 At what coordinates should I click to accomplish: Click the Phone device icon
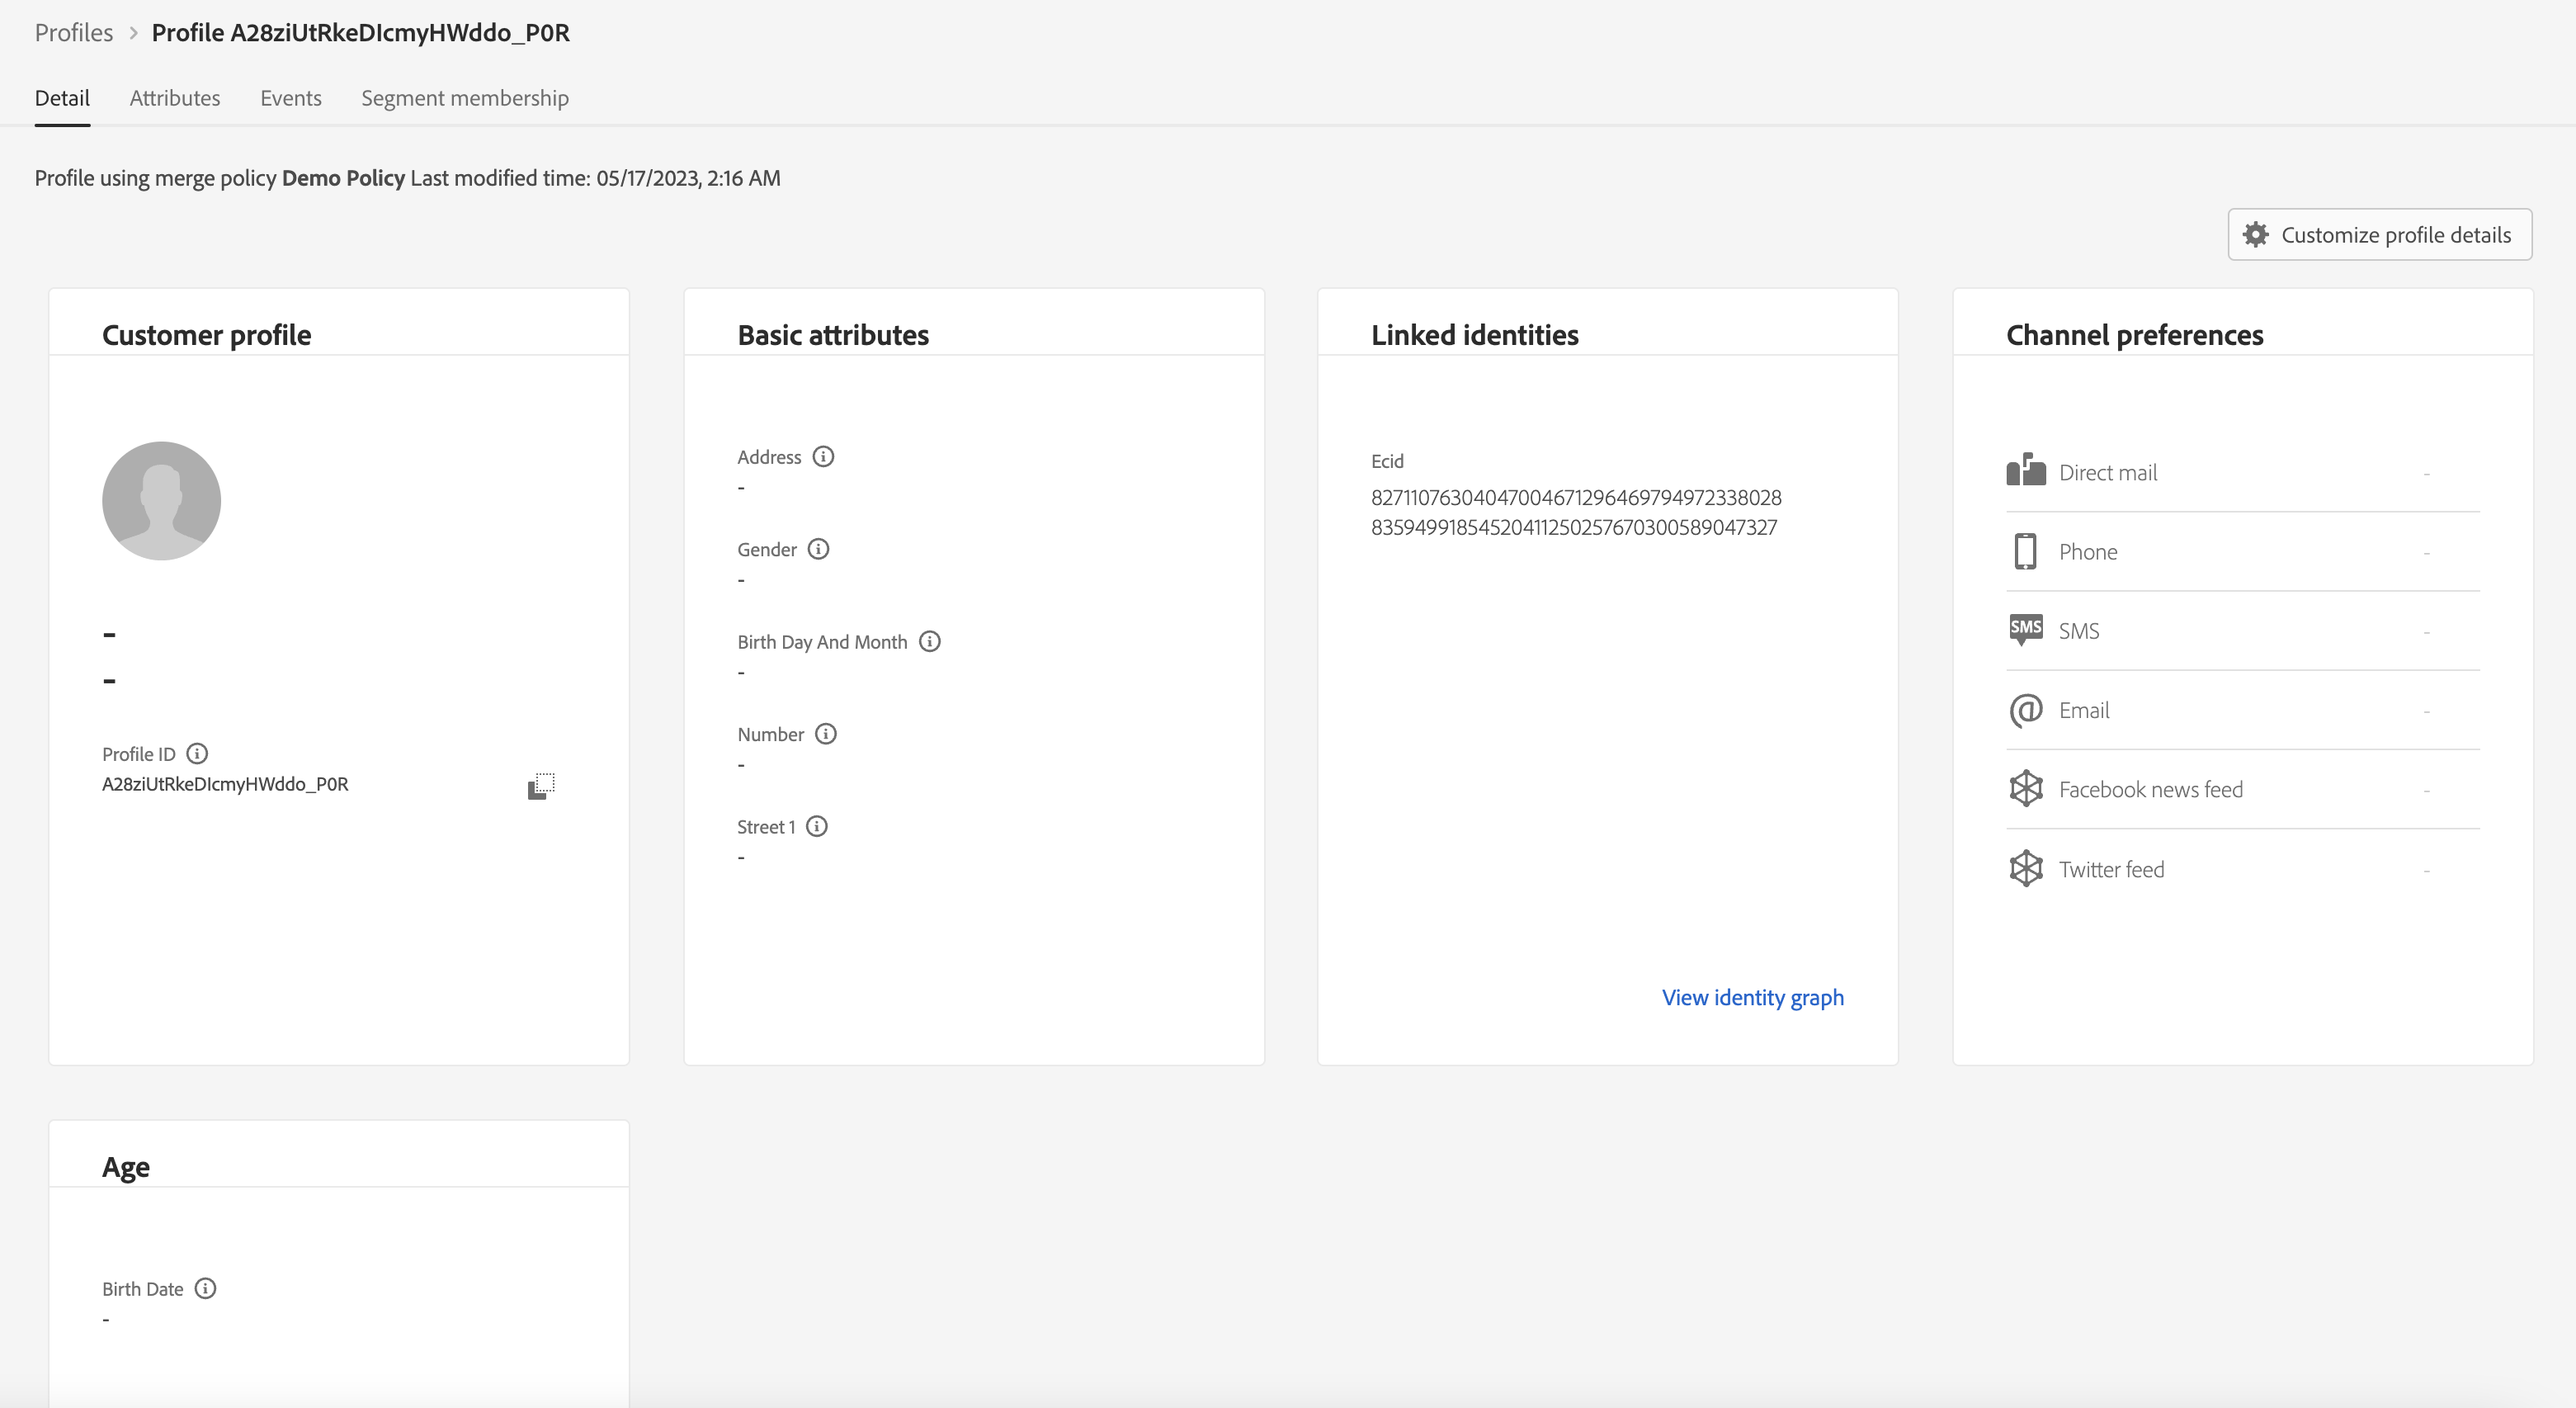pos(2025,552)
